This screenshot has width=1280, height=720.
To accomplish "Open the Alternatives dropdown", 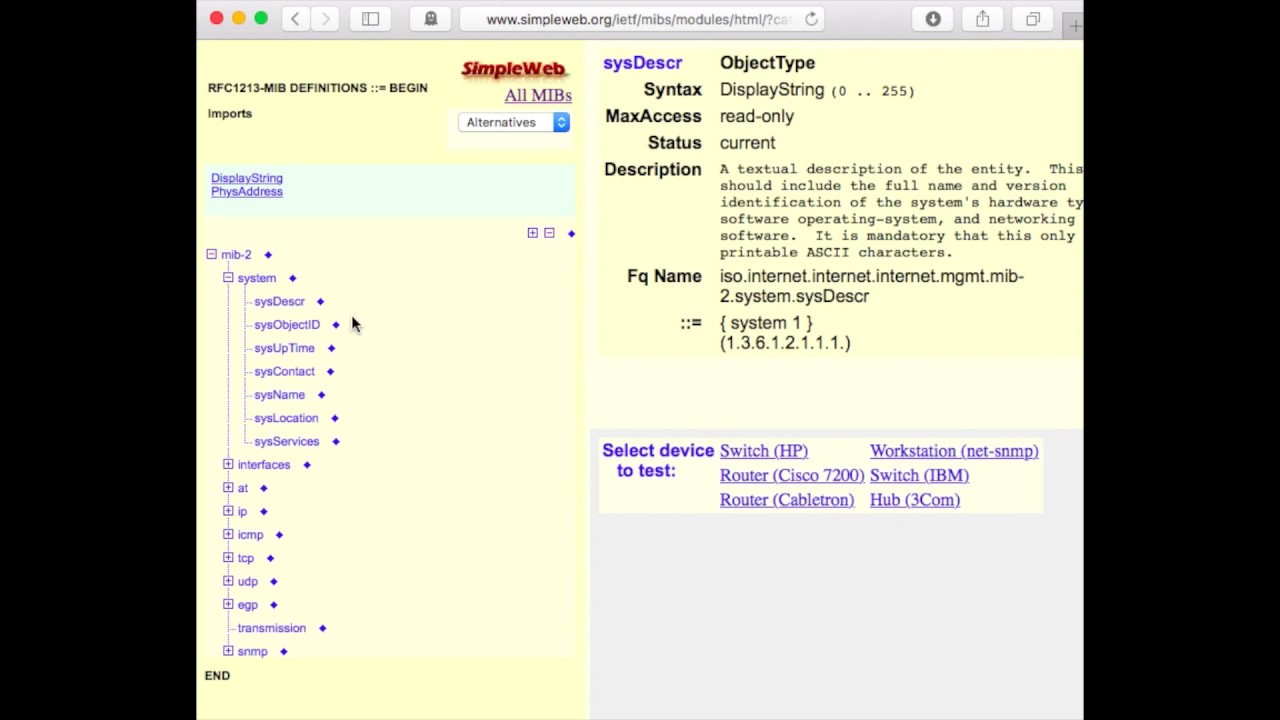I will [514, 122].
